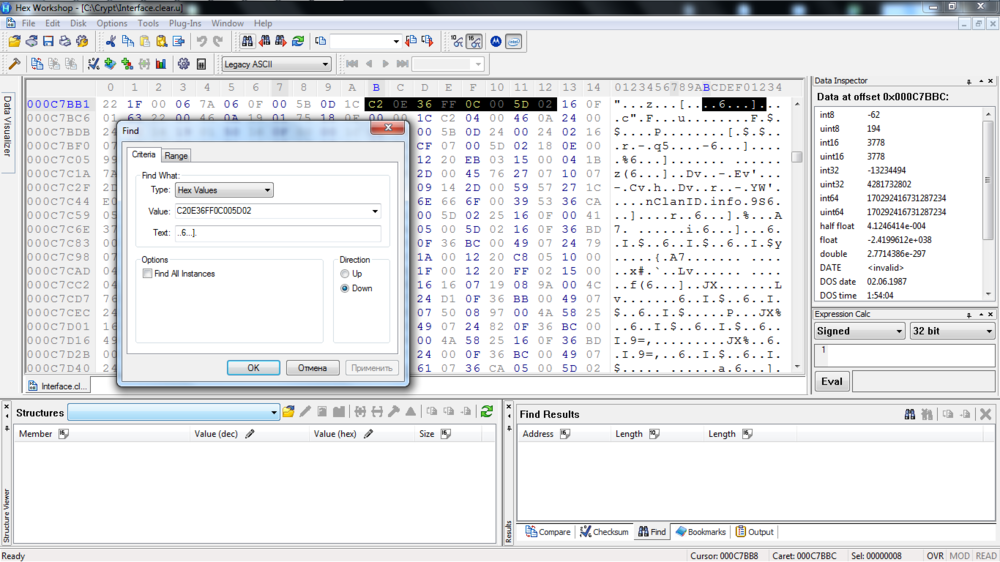Click the Find binoculars icon in toolbar
The height and width of the screenshot is (562, 1000).
[x=247, y=42]
